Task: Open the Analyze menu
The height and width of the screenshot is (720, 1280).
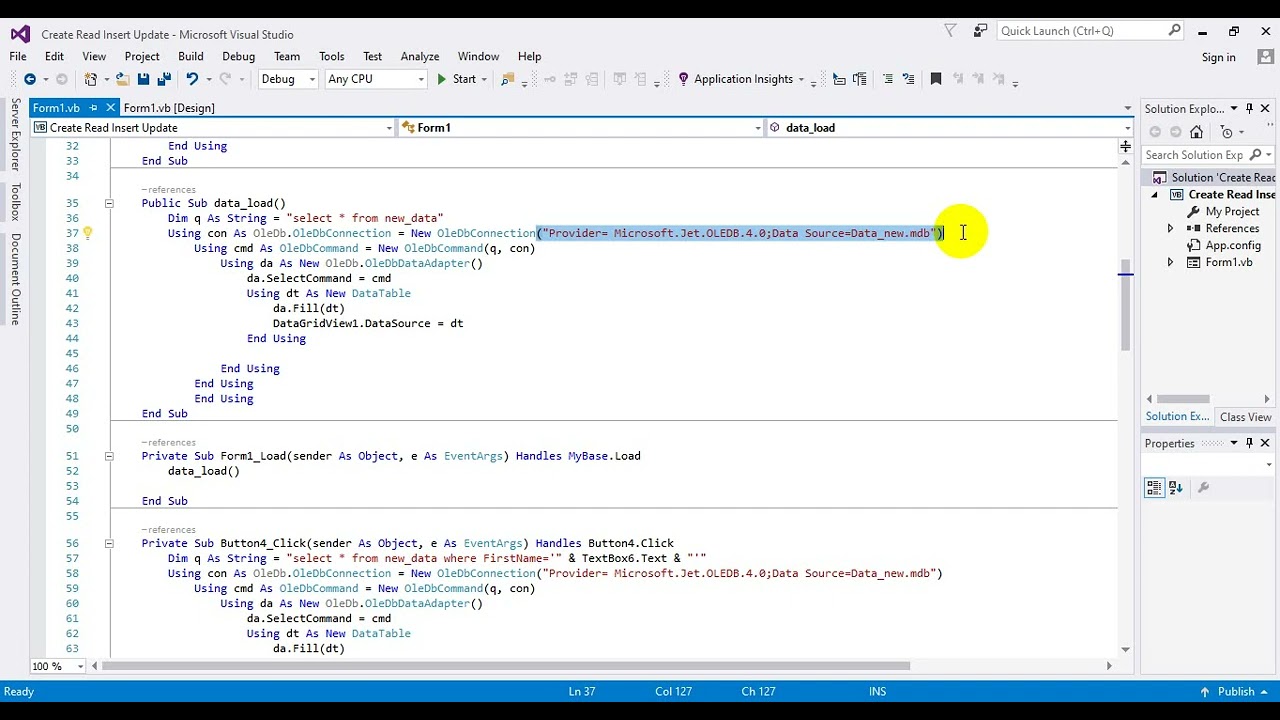Action: pyautogui.click(x=420, y=56)
